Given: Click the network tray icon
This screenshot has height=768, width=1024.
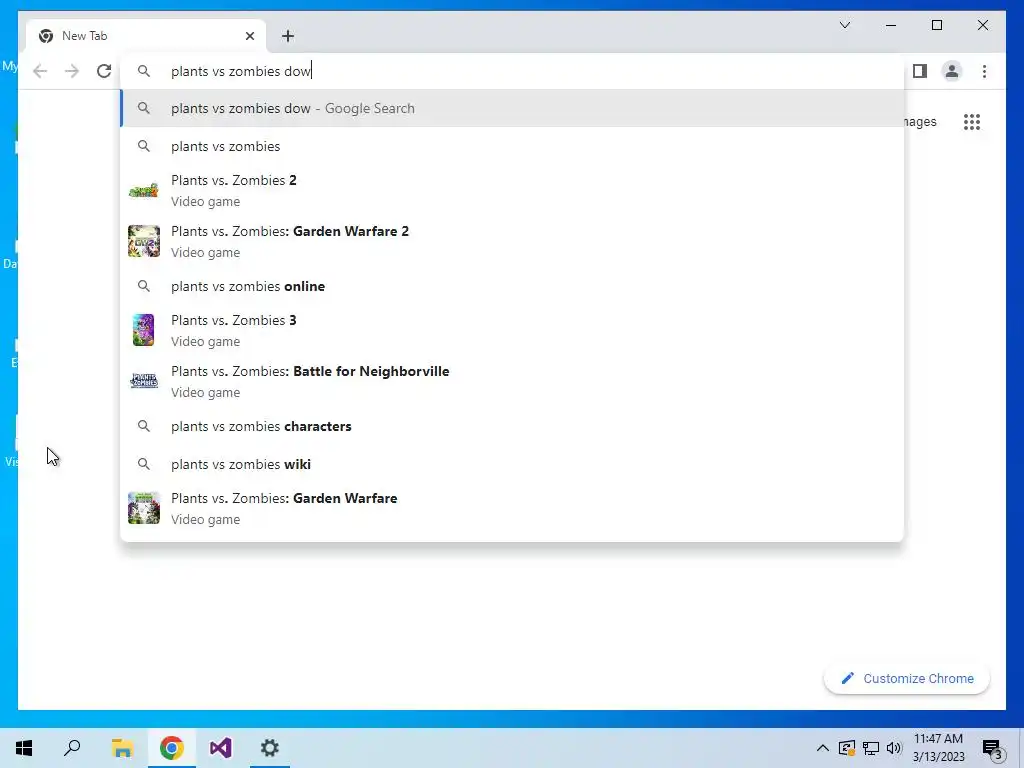Looking at the screenshot, I should coord(871,748).
